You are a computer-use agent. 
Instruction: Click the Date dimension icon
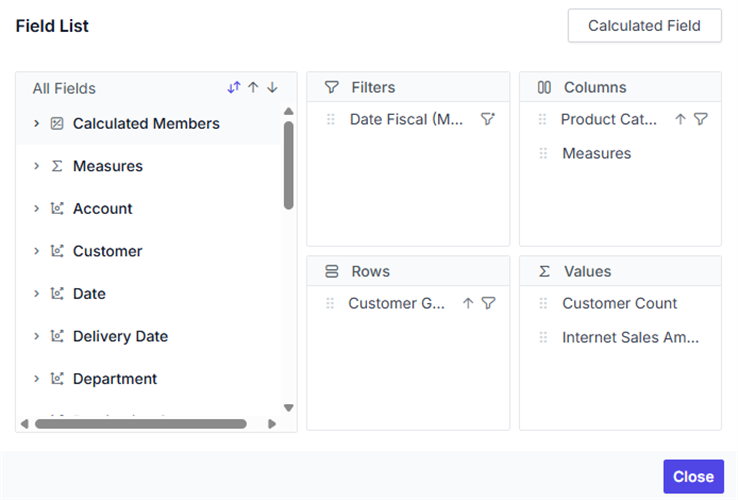tap(57, 294)
